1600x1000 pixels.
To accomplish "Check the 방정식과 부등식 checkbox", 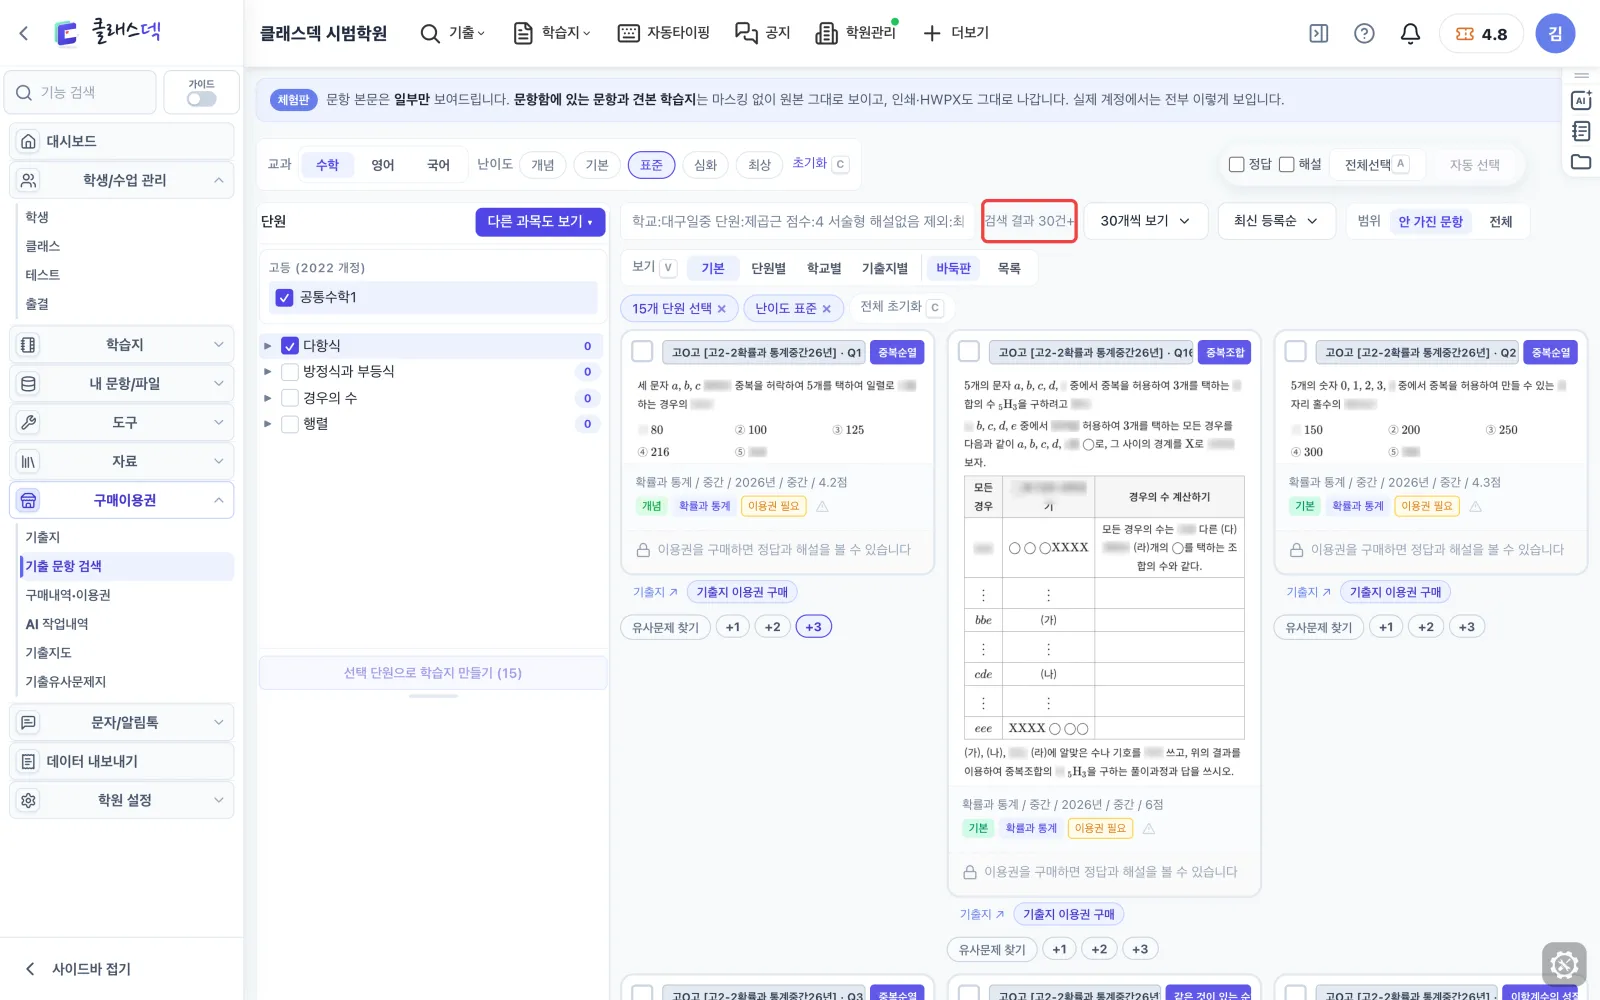I will point(290,371).
